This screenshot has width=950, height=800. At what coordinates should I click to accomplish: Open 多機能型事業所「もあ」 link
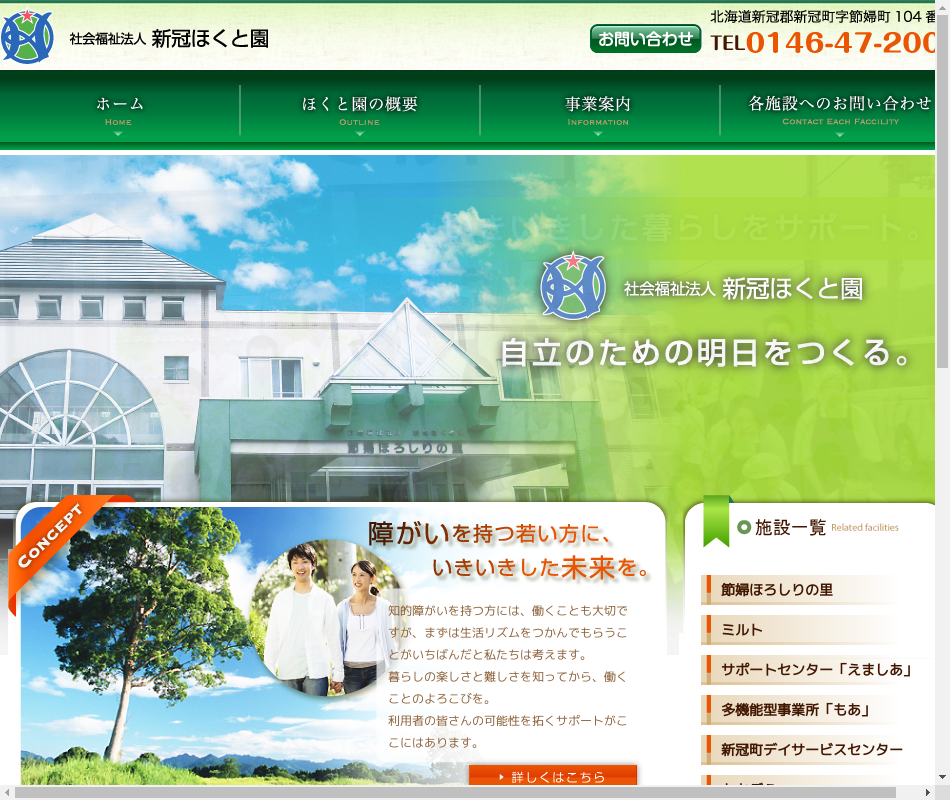[795, 710]
